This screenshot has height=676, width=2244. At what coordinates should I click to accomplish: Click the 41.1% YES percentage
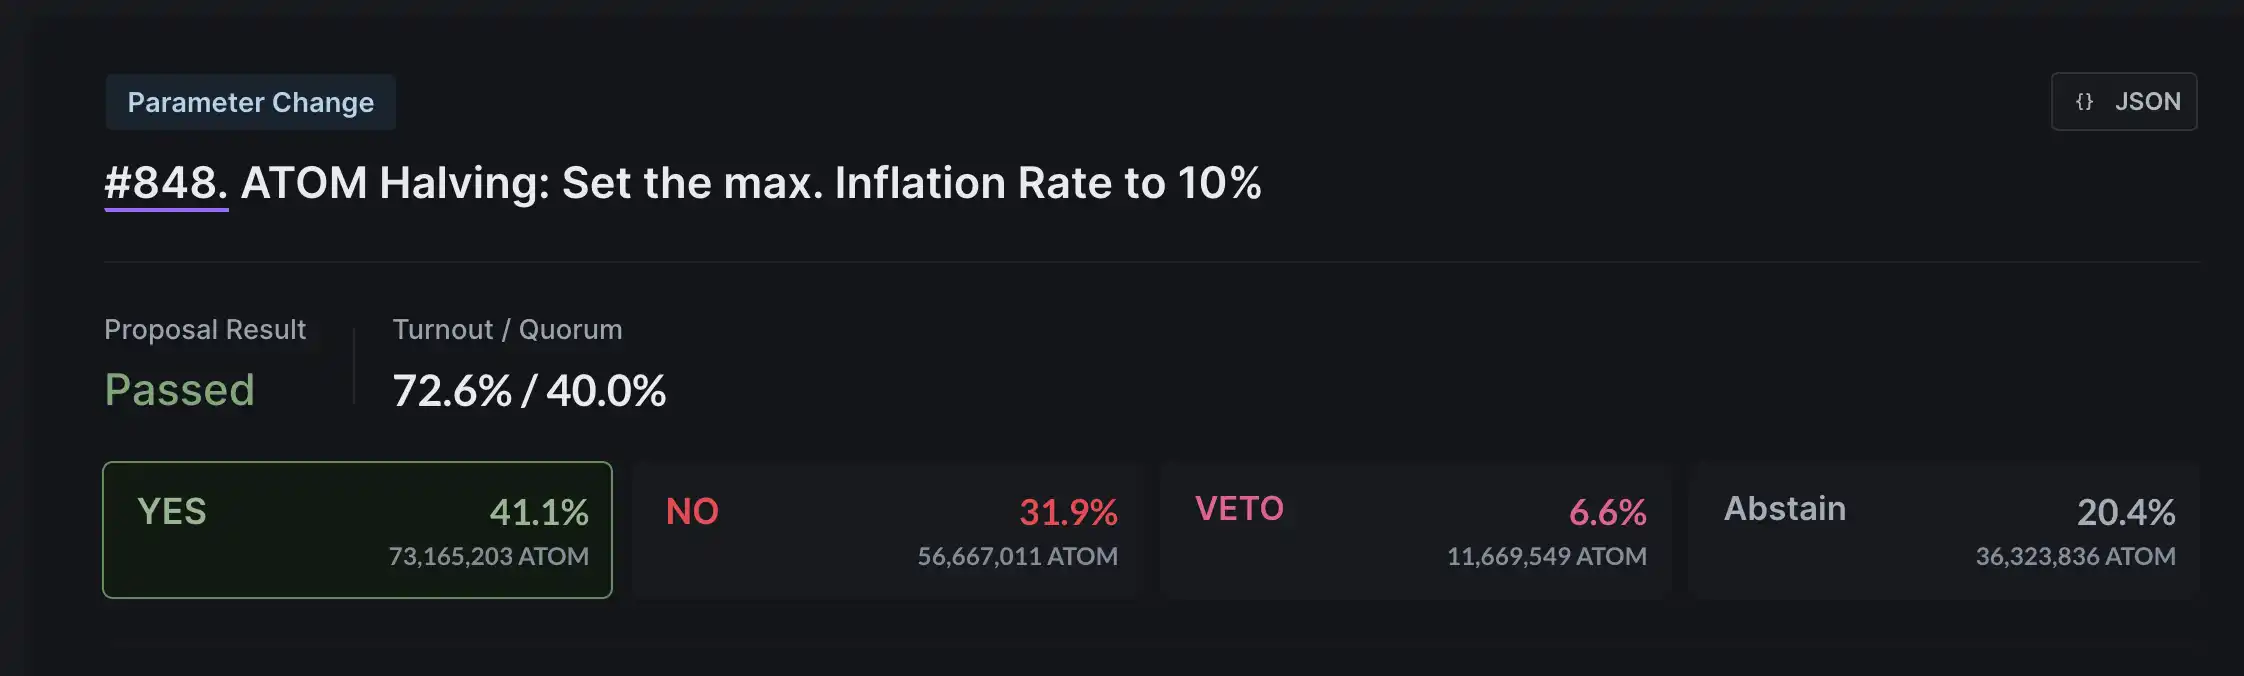(539, 513)
